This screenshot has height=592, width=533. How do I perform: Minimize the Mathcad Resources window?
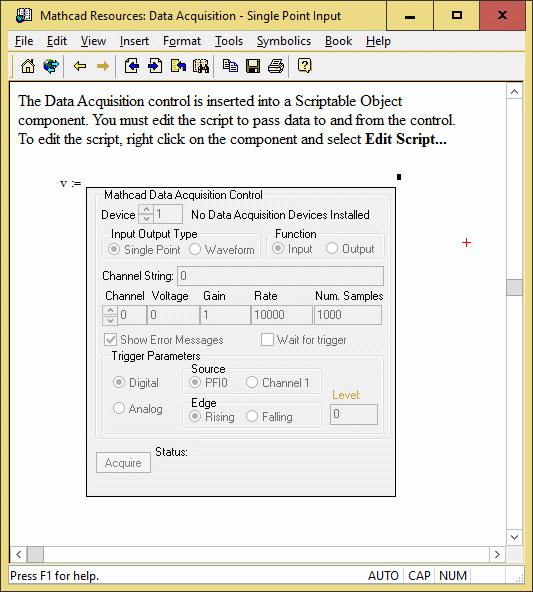point(410,16)
